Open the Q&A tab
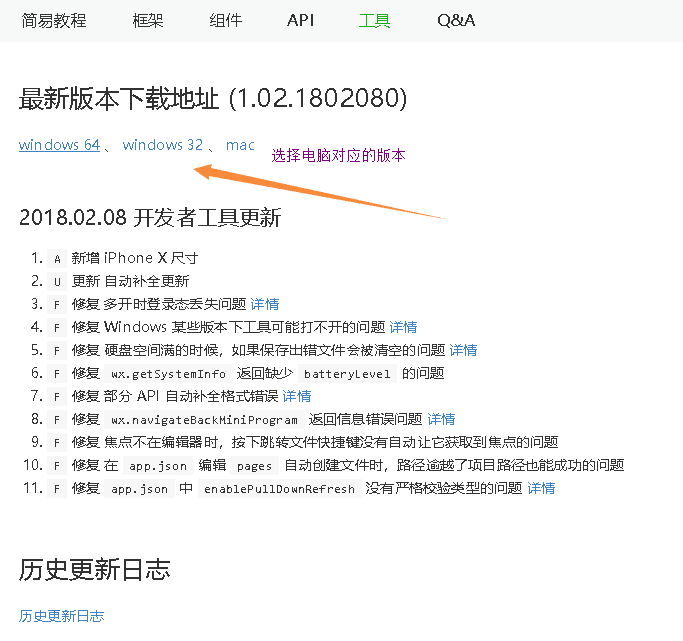The width and height of the screenshot is (683, 641). pyautogui.click(x=456, y=20)
